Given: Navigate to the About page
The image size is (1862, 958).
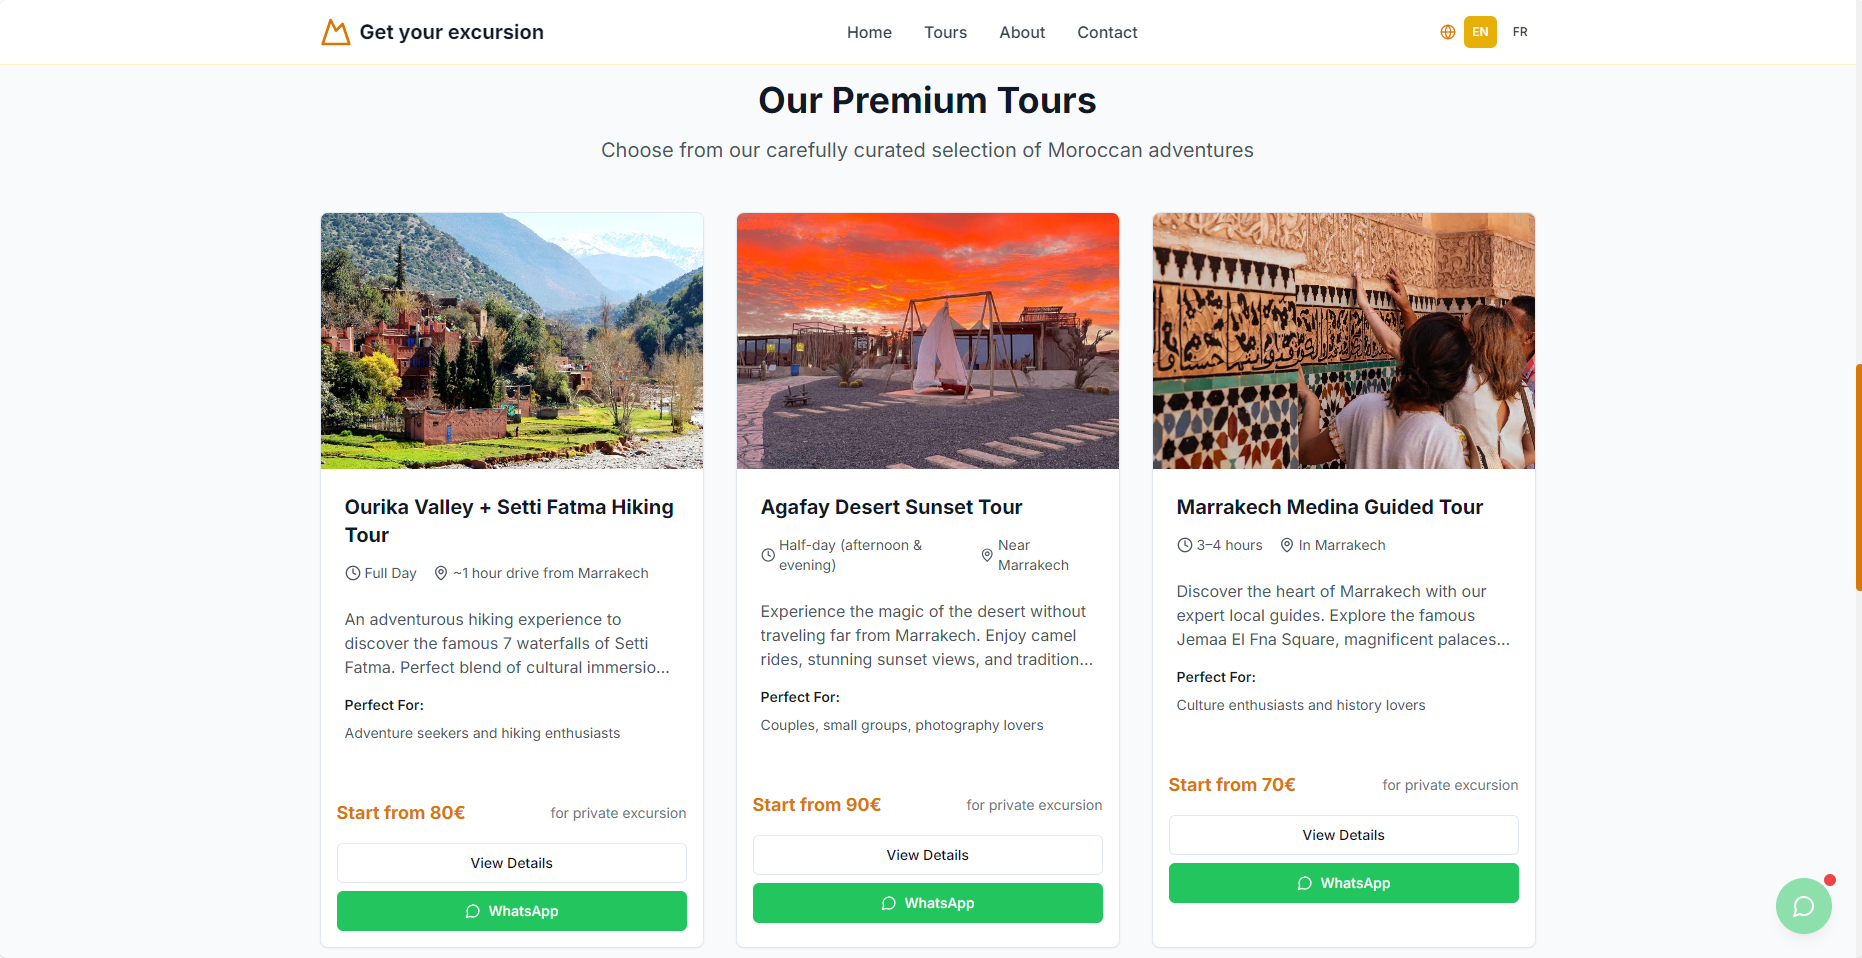Looking at the screenshot, I should pos(1021,32).
